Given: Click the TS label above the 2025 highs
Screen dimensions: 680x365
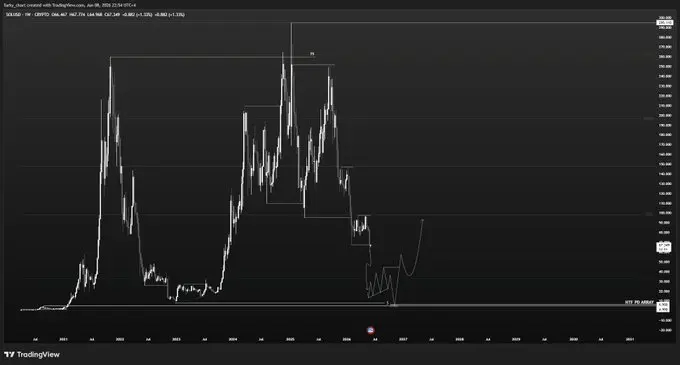Looking at the screenshot, I should coord(312,54).
